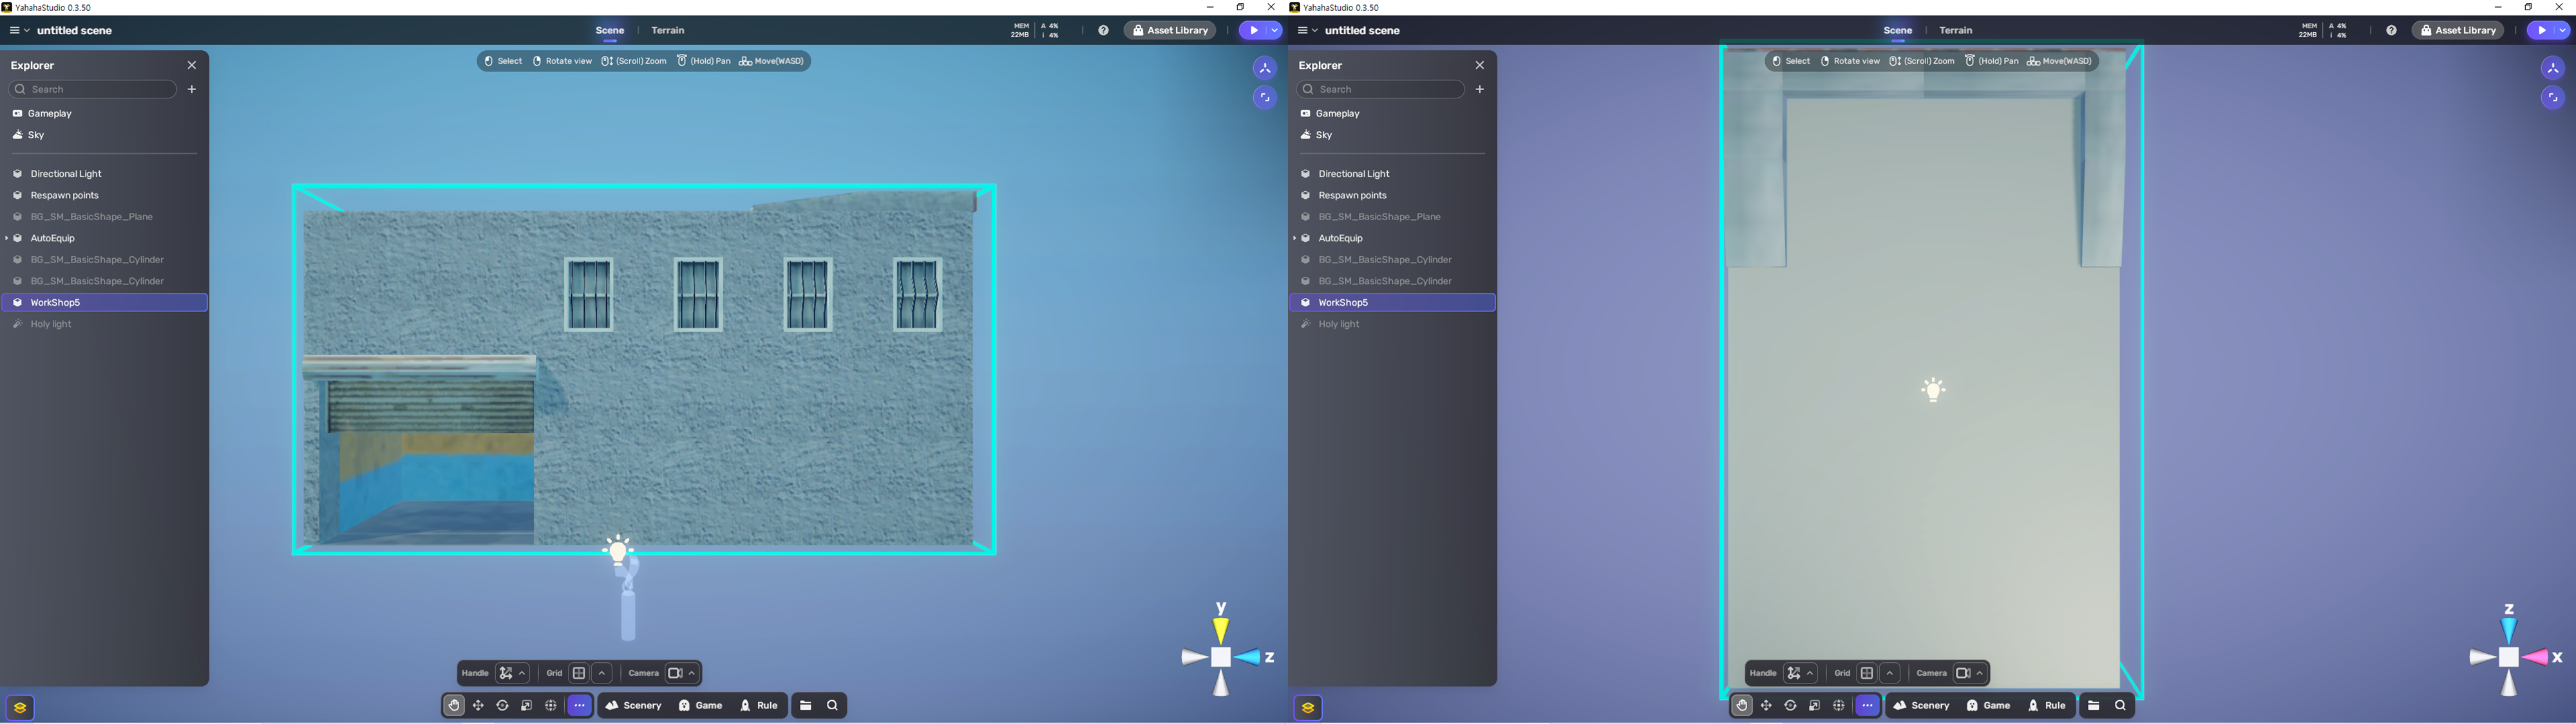Click the frame selection round button in right window
This screenshot has width=2576, height=724.
point(2552,98)
